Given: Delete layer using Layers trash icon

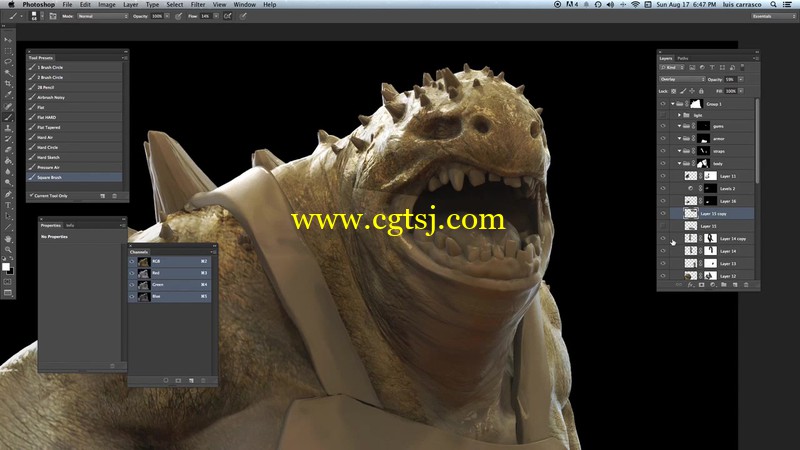Looking at the screenshot, I should click(x=746, y=285).
